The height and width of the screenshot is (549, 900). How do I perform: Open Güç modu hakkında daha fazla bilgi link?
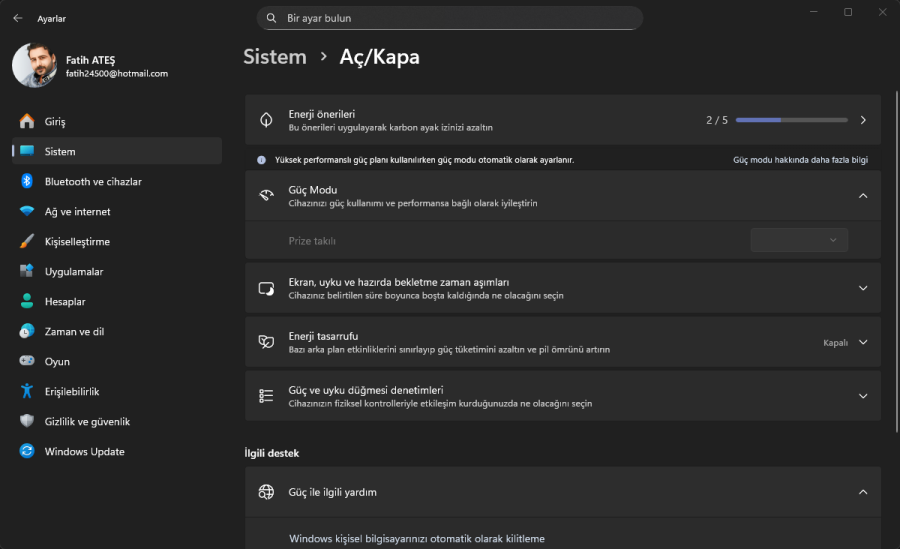pyautogui.click(x=800, y=160)
